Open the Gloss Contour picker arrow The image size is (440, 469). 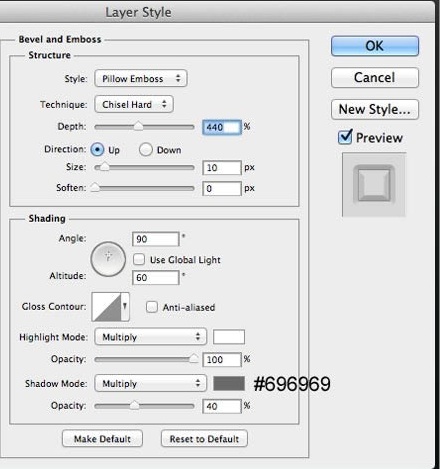[125, 307]
